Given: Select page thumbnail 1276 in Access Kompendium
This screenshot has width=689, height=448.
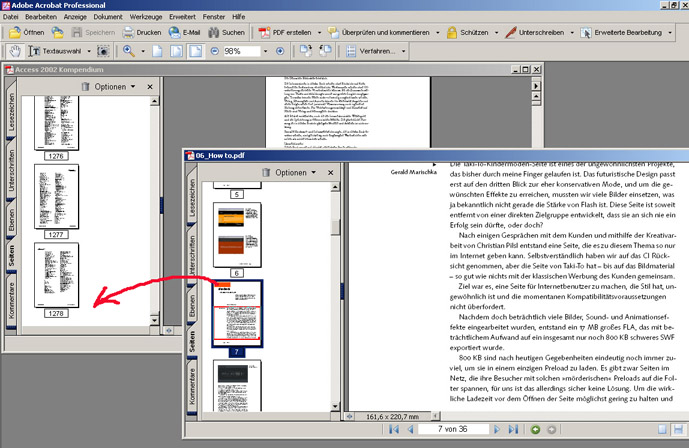Looking at the screenshot, I should click(x=56, y=123).
